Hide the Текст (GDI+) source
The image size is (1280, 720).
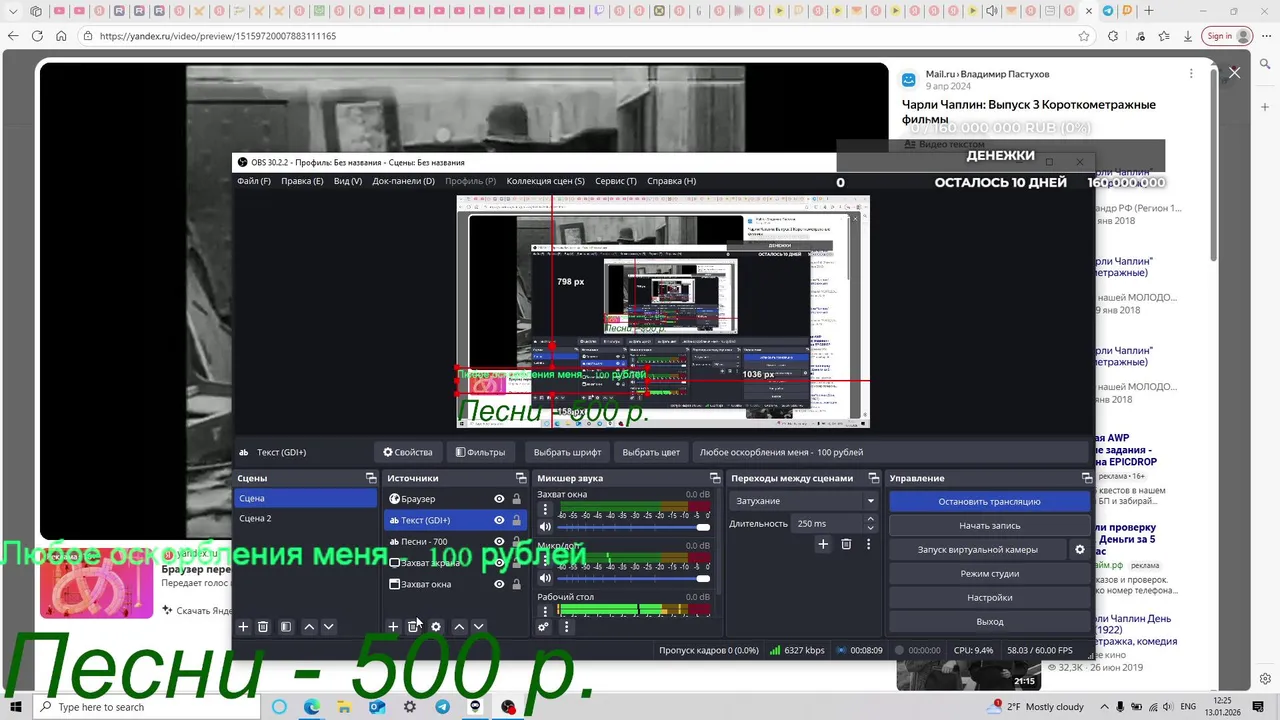click(x=499, y=520)
